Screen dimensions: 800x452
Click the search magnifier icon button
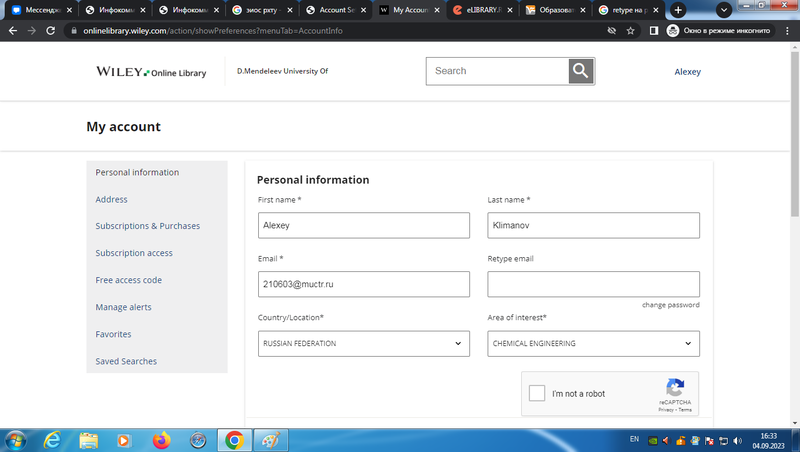[x=581, y=71]
